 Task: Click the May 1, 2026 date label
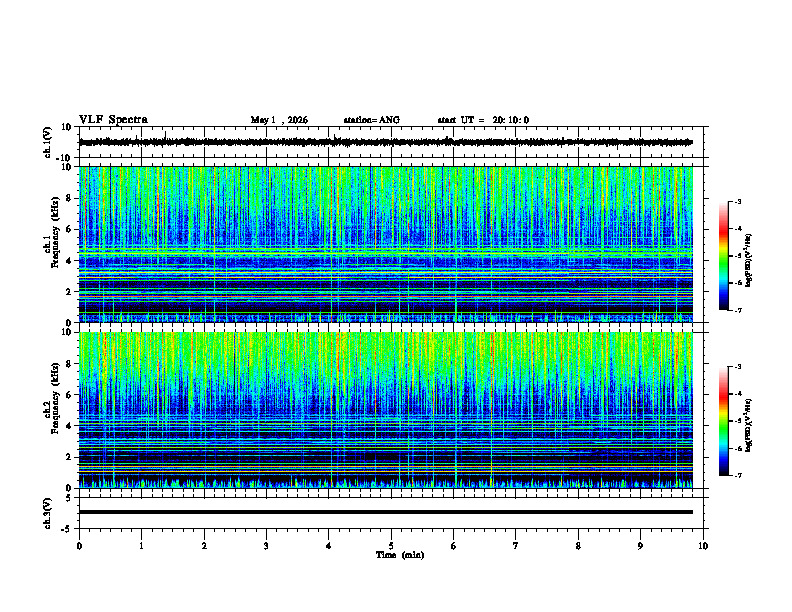click(279, 120)
